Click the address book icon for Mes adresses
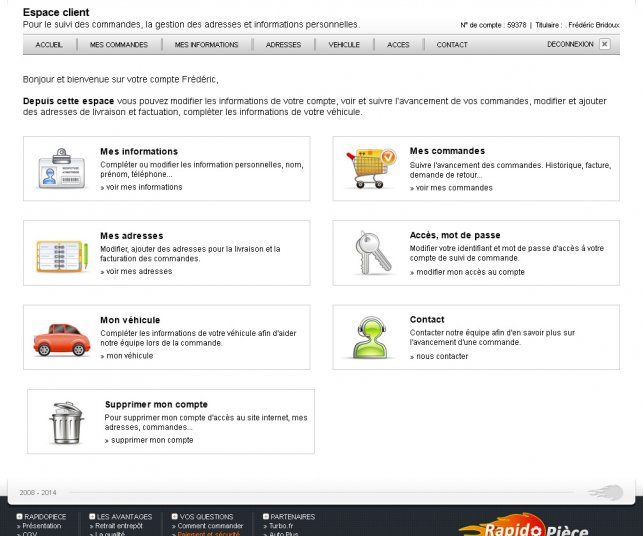This screenshot has height=536, width=643. click(x=62, y=256)
